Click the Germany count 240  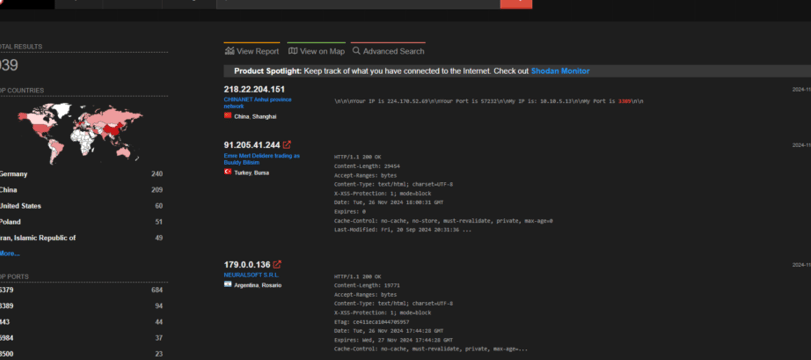(x=157, y=174)
